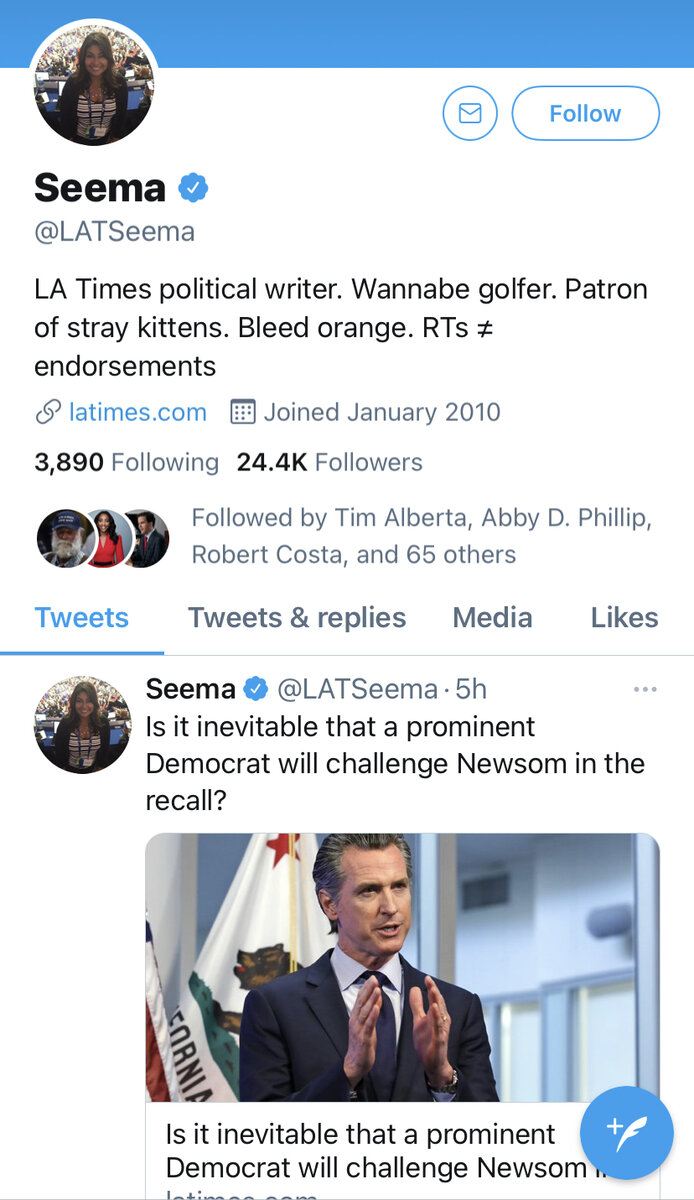
Task: Tap the link icon beside latimes.com
Action: (x=48, y=412)
